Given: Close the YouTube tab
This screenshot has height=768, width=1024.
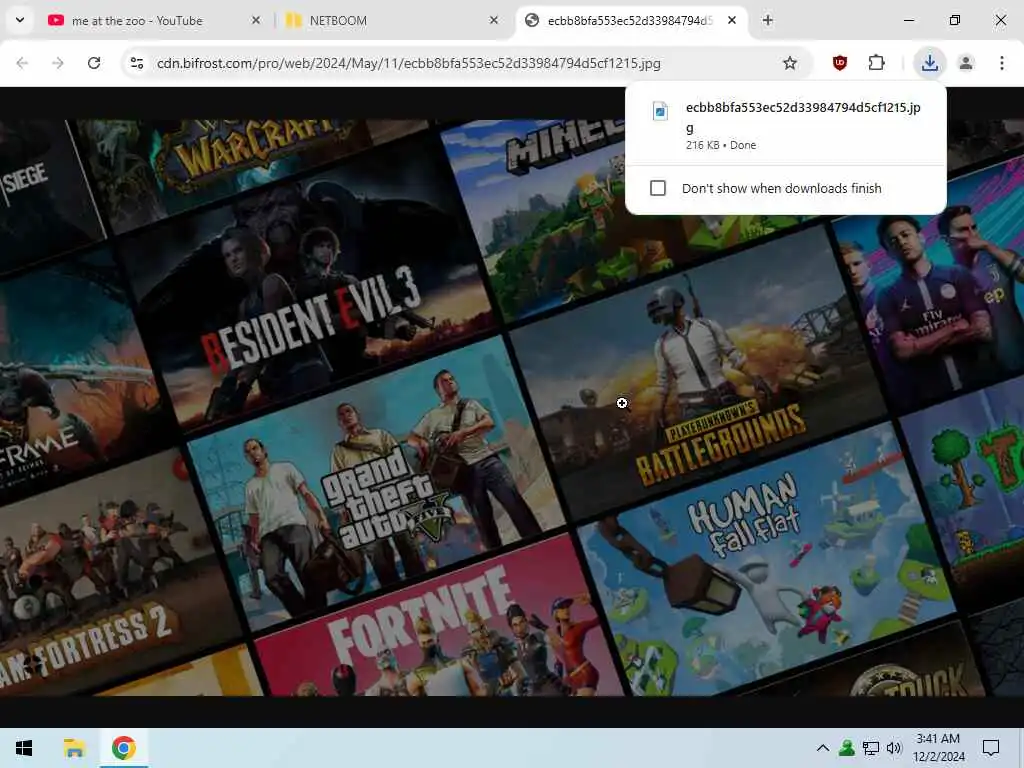Looking at the screenshot, I should [x=256, y=20].
